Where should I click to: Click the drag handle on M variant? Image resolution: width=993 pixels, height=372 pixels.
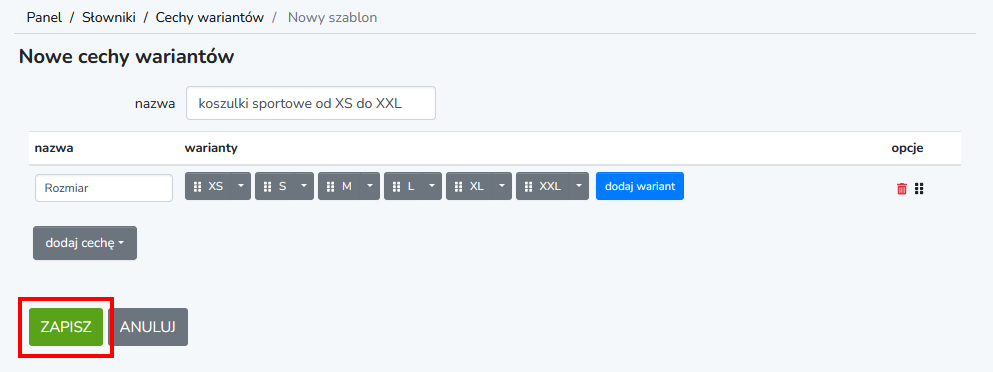[x=330, y=186]
